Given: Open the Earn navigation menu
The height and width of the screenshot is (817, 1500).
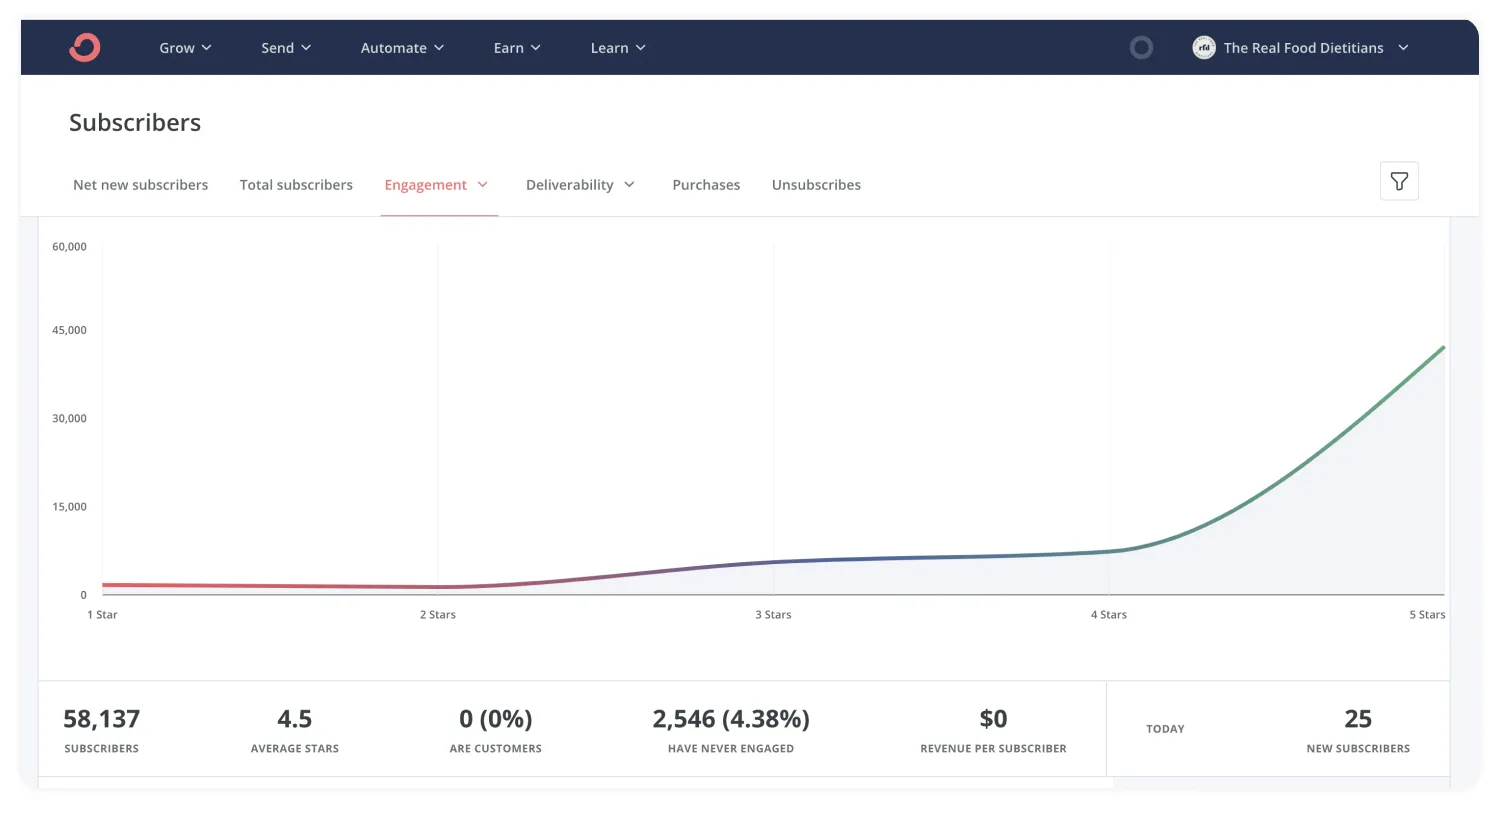Looking at the screenshot, I should coord(517,48).
